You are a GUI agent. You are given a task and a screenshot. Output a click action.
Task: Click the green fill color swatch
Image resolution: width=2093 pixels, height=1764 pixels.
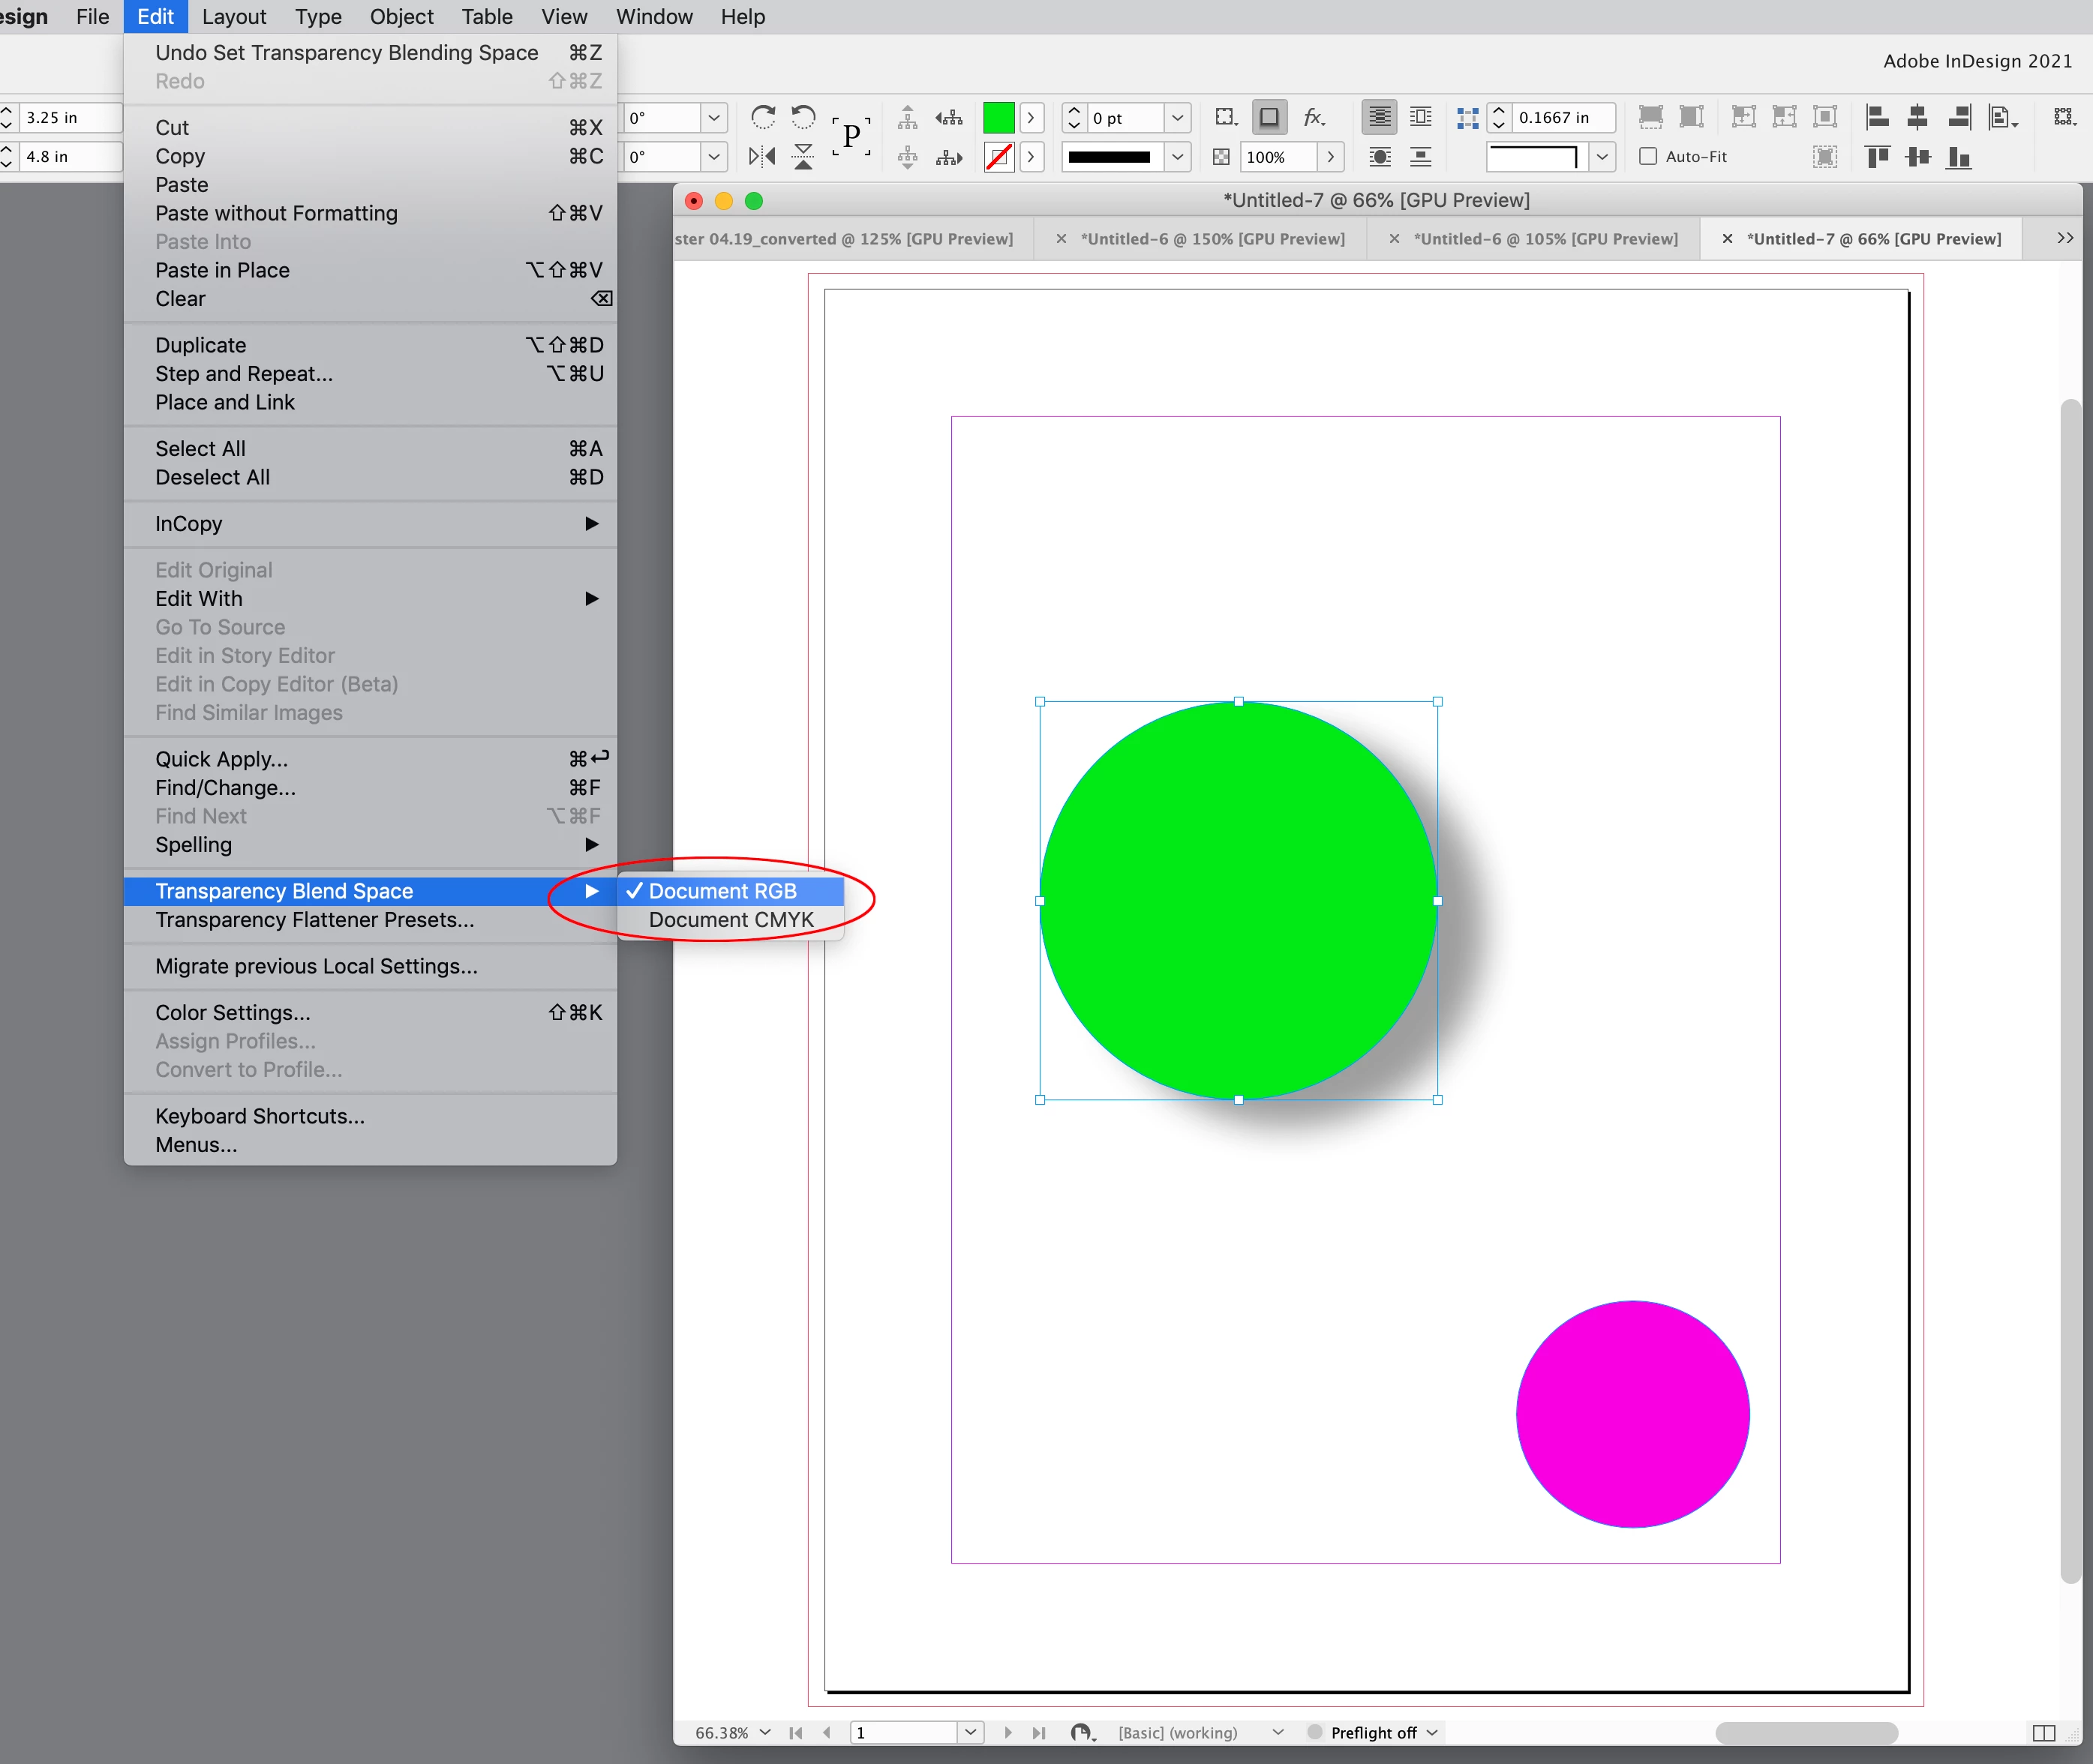pyautogui.click(x=998, y=118)
